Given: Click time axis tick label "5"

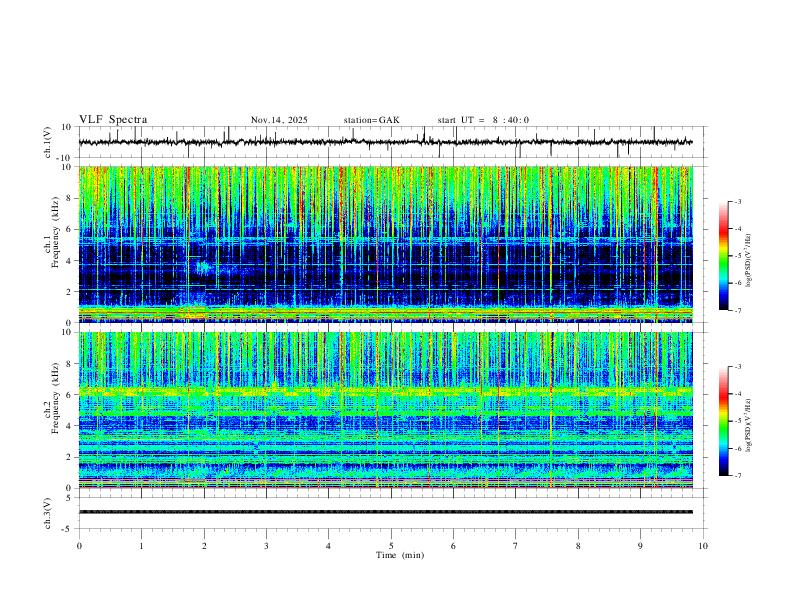Looking at the screenshot, I should 391,546.
